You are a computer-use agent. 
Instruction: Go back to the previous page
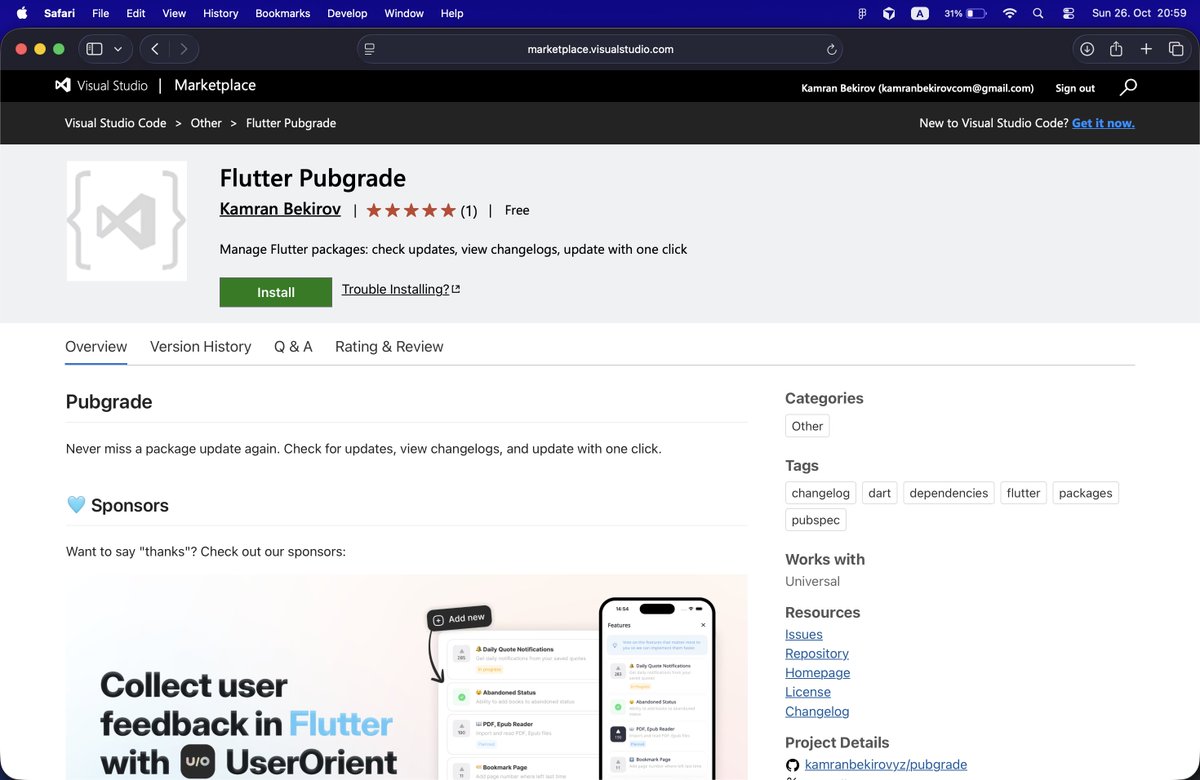pos(155,49)
